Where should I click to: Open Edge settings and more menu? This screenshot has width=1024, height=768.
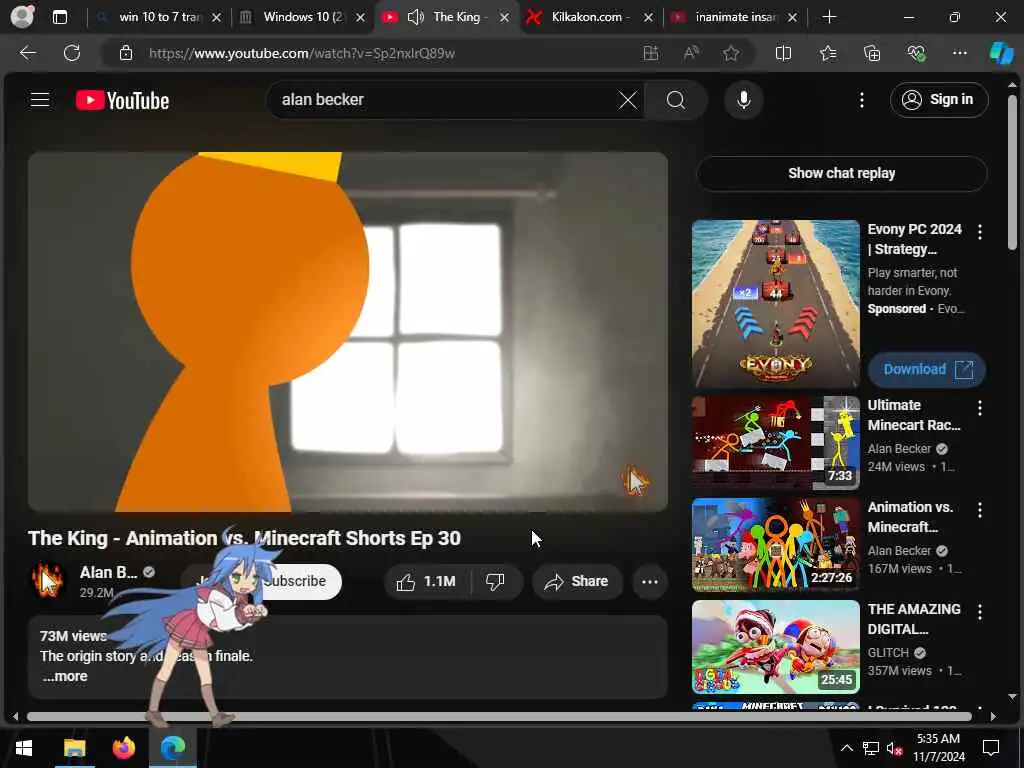[x=959, y=53]
